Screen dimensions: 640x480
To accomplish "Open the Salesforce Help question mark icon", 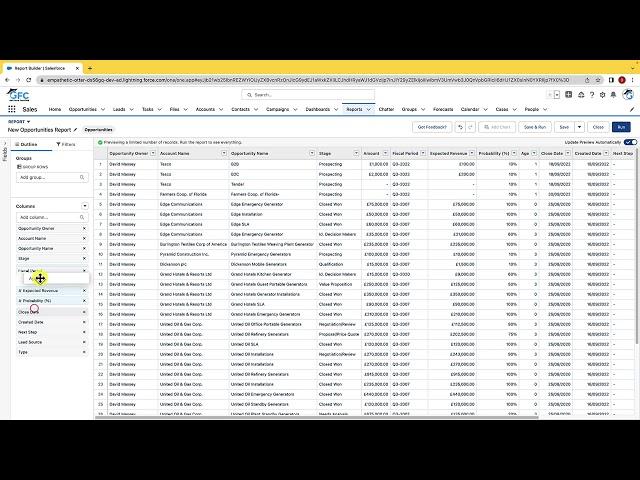I will (x=592, y=95).
